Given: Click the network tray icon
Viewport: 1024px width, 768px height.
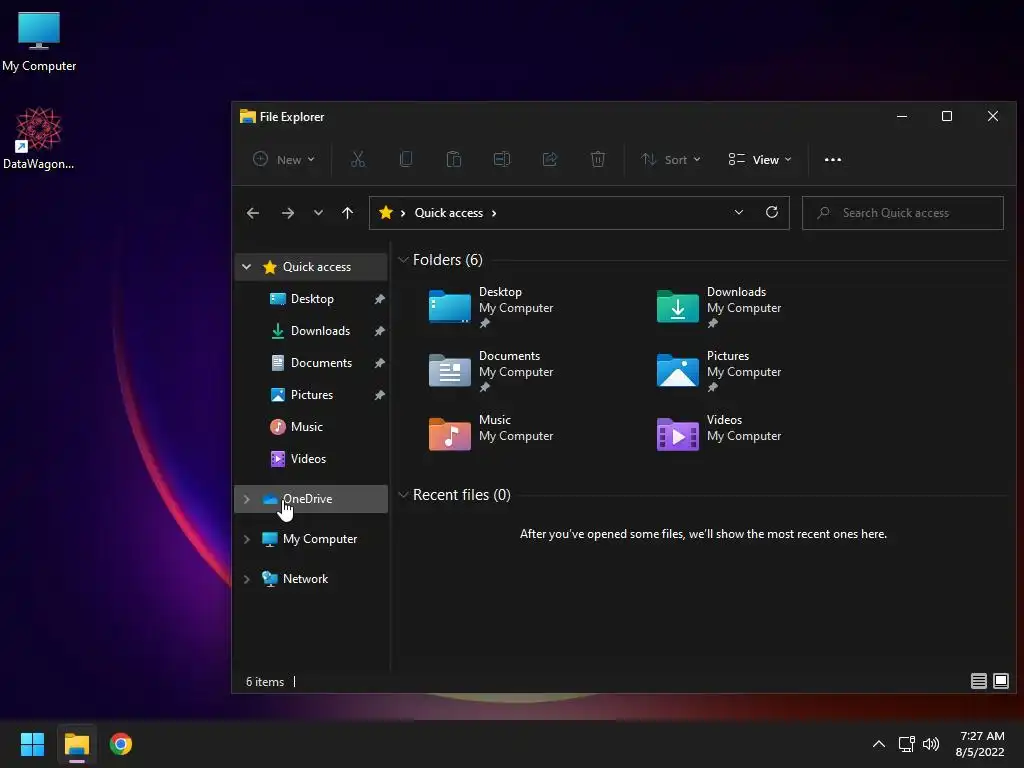Looking at the screenshot, I should [x=906, y=743].
